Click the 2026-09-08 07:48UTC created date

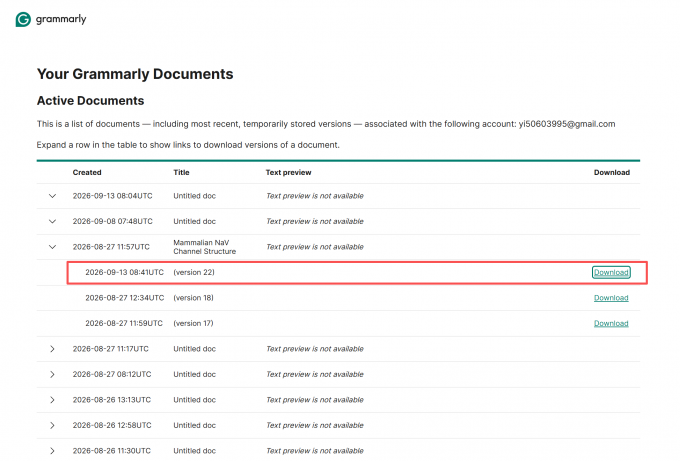(112, 222)
